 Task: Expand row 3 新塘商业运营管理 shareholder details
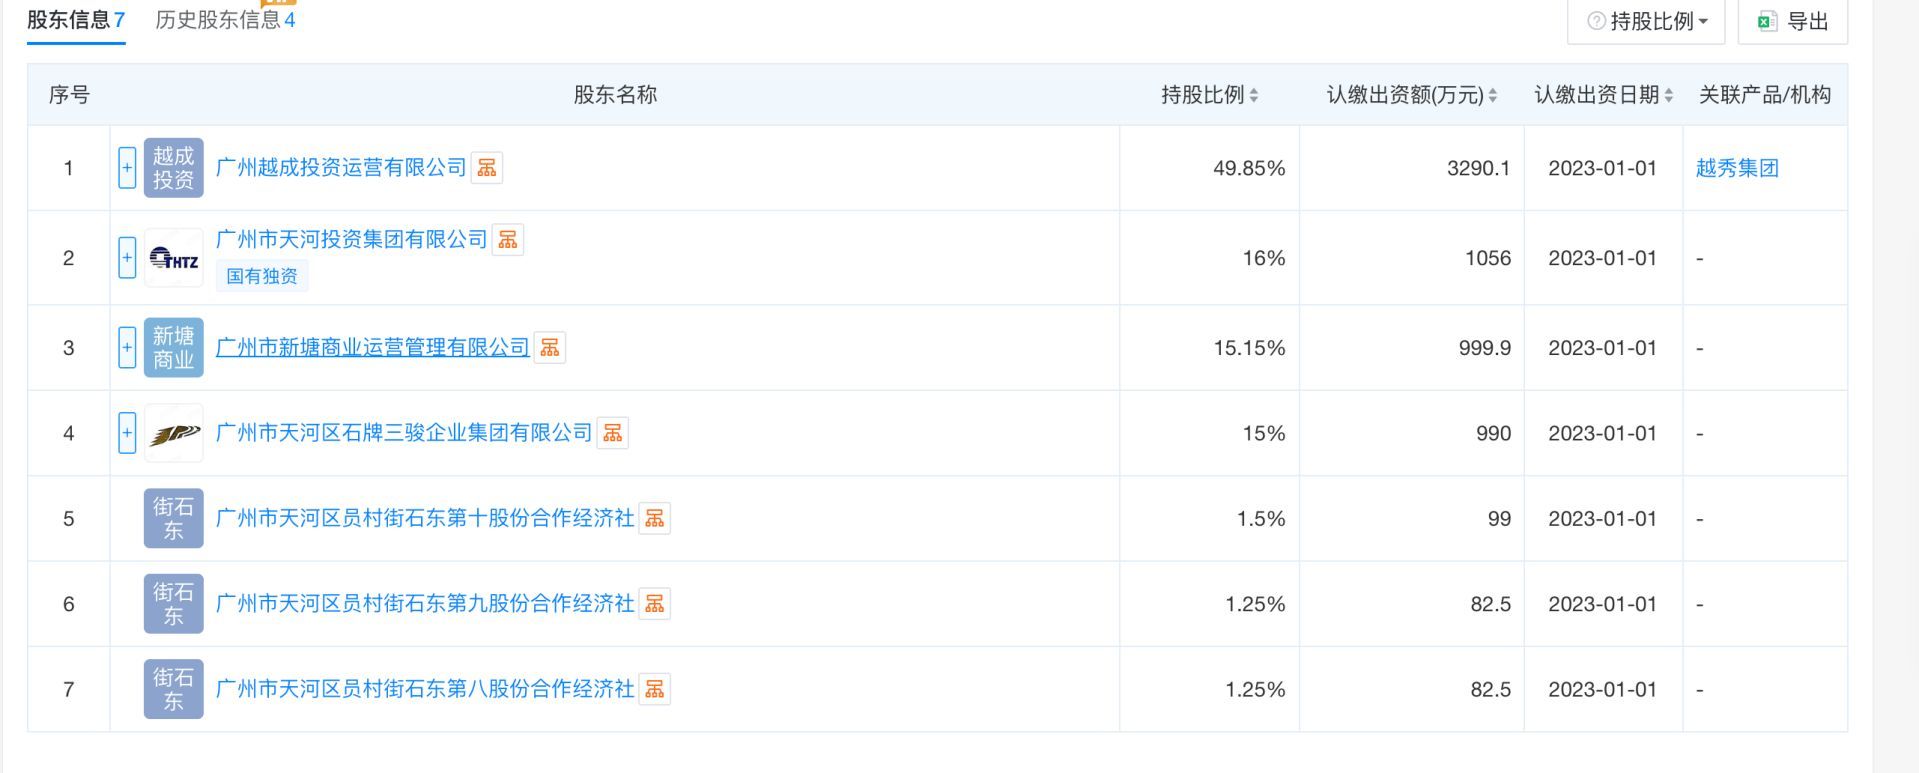click(x=127, y=348)
